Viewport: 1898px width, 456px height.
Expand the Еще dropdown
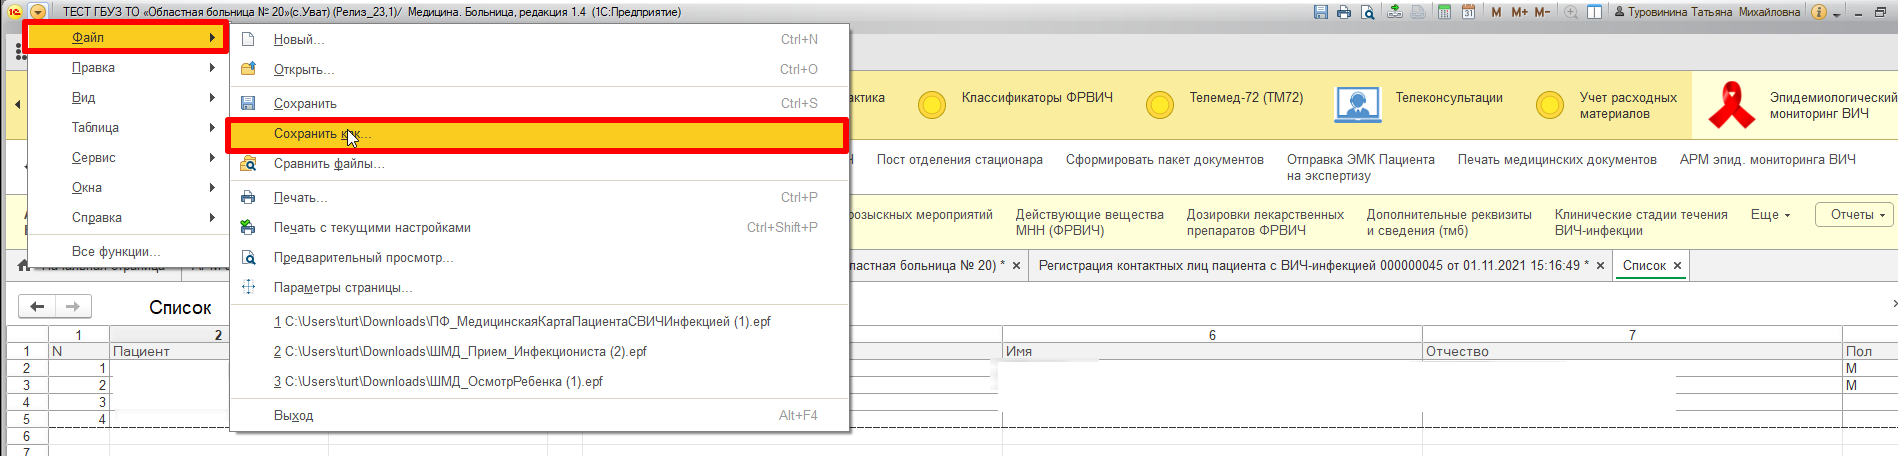pyautogui.click(x=1770, y=215)
